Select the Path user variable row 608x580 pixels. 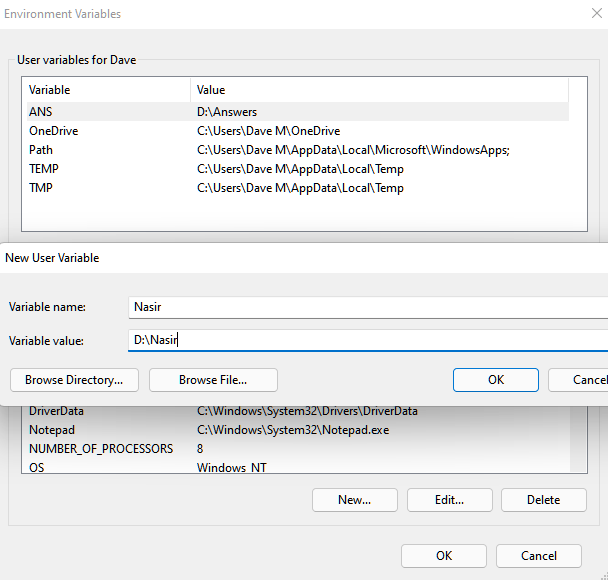298,150
